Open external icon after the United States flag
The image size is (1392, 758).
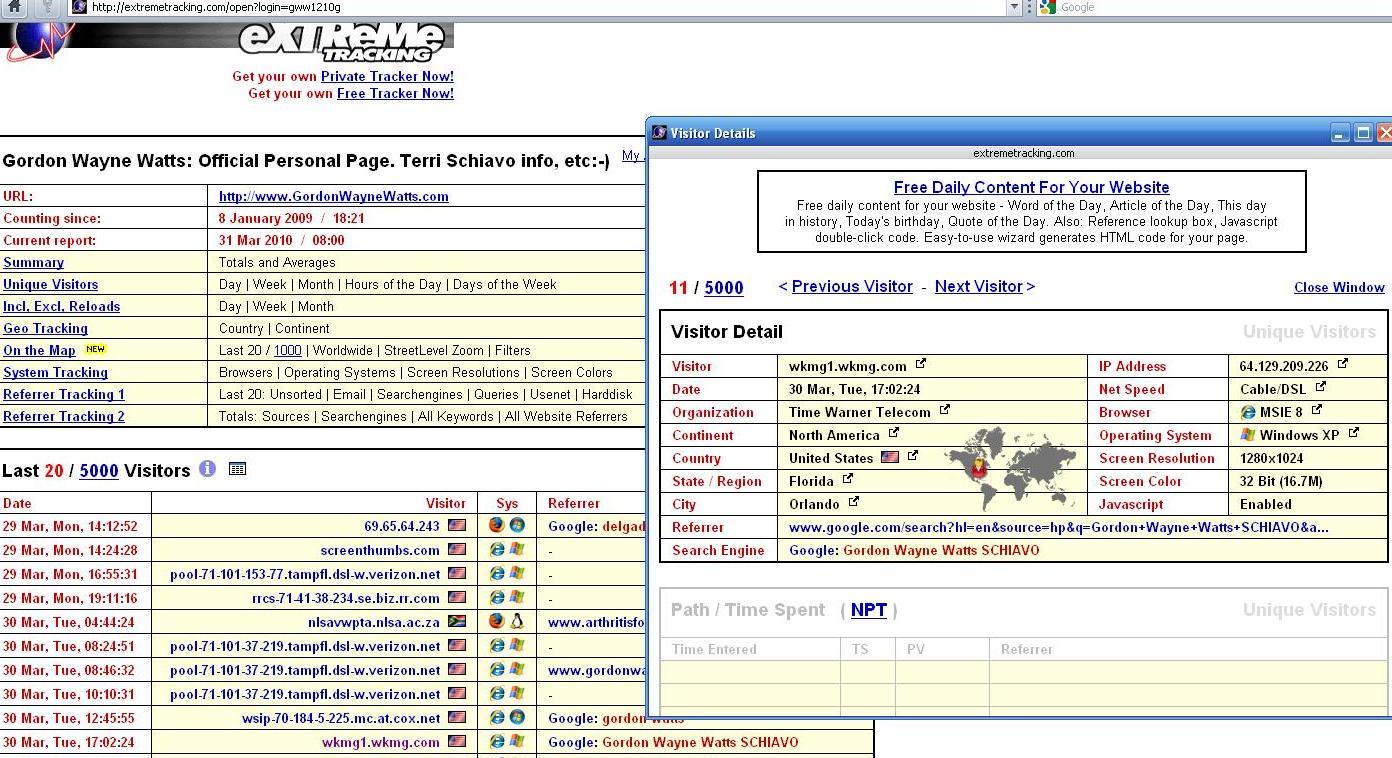(x=913, y=457)
